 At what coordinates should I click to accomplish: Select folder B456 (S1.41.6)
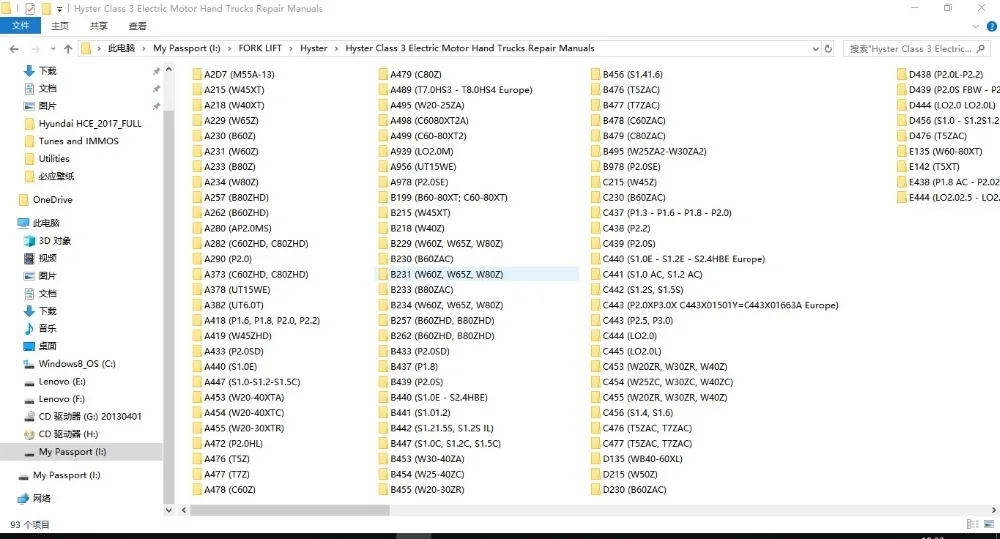(627, 75)
